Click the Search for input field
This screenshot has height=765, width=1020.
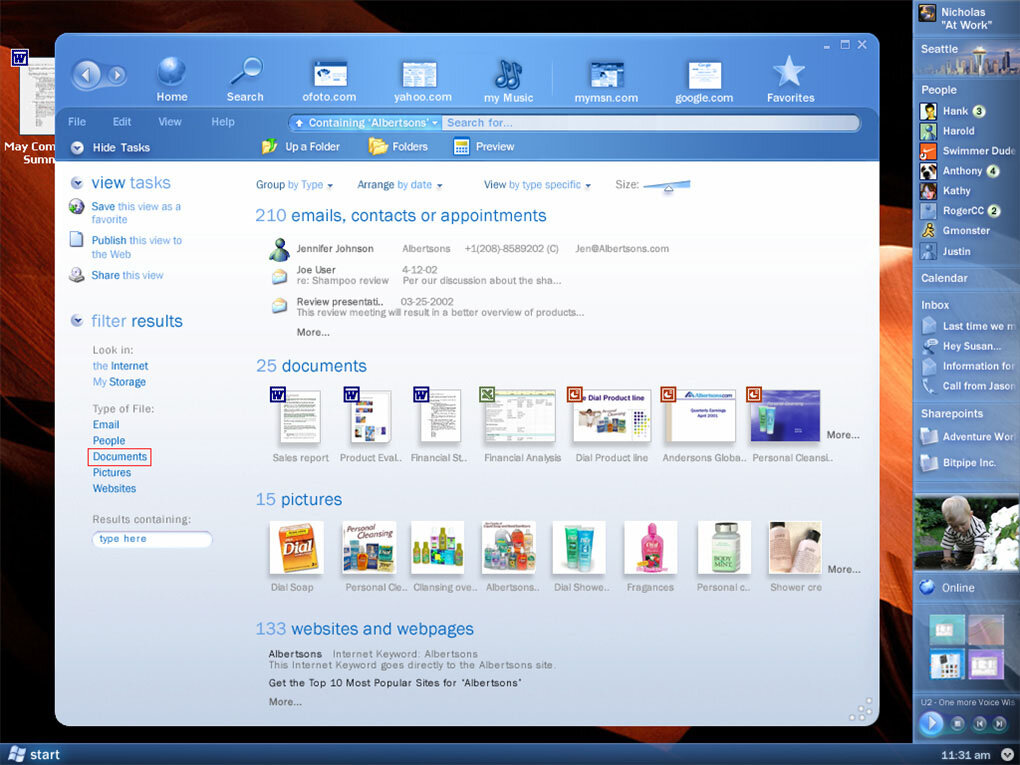point(651,122)
